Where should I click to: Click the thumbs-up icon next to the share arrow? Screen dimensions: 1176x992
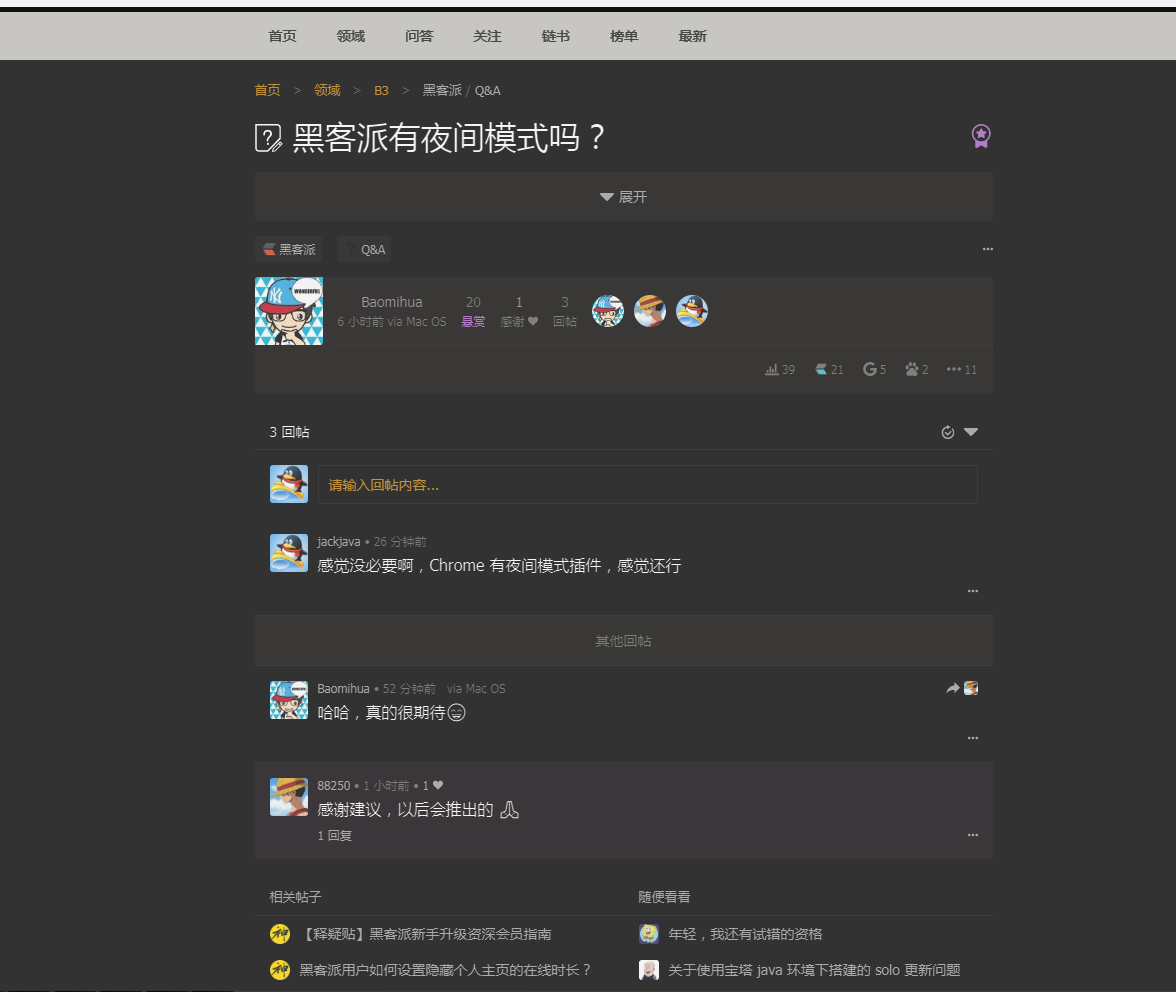(970, 688)
